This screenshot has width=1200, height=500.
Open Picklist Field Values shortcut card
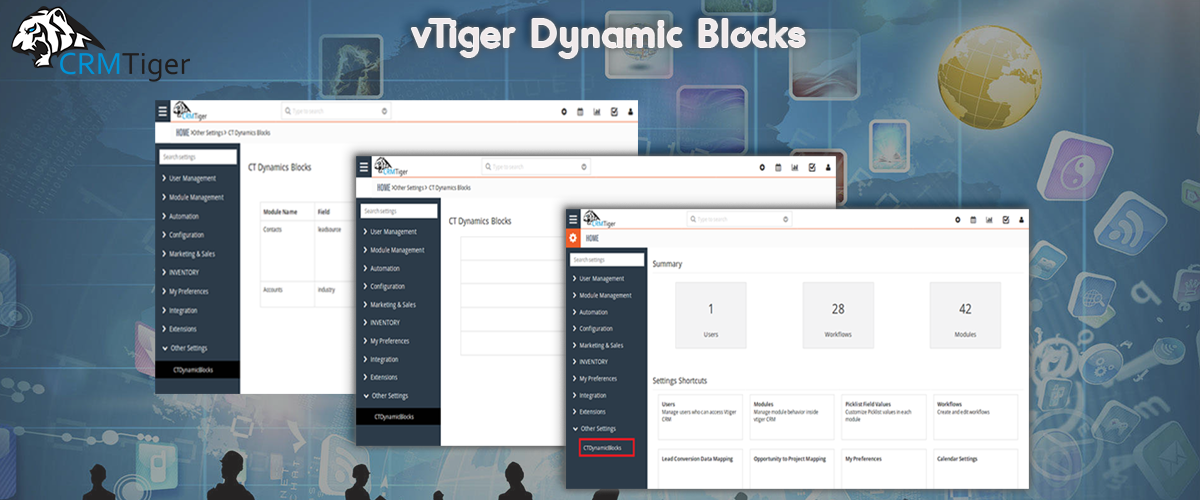click(x=884, y=417)
